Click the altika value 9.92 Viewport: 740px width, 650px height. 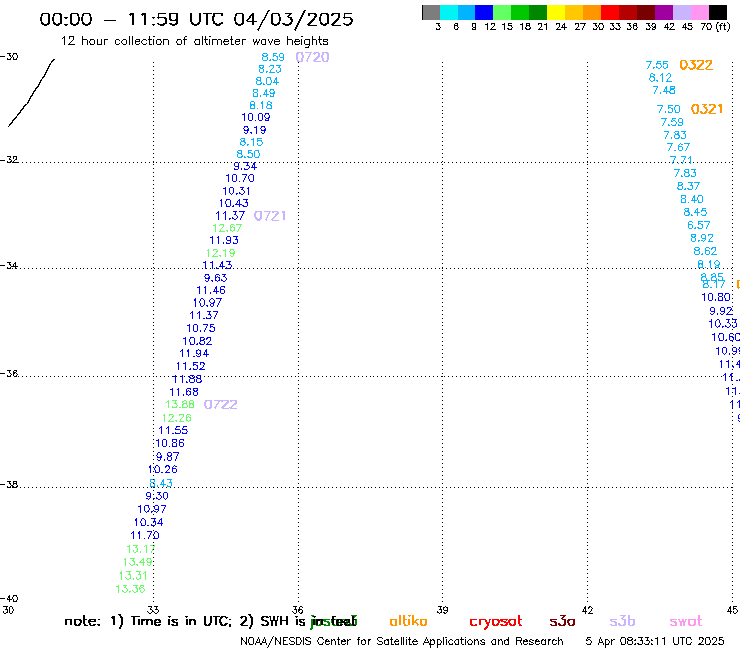[721, 311]
